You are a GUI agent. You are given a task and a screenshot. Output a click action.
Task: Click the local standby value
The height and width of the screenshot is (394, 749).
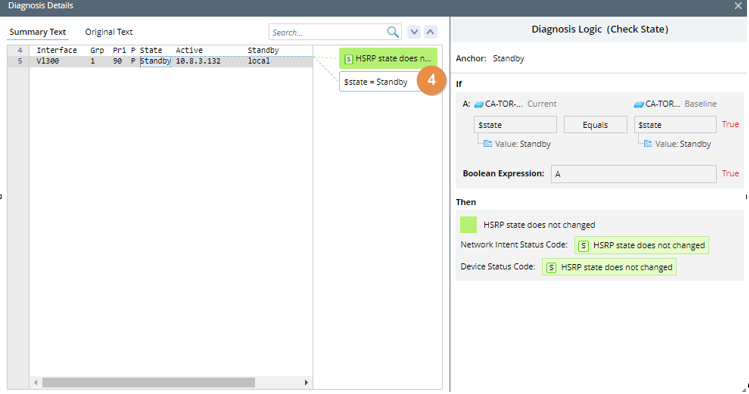(x=258, y=61)
